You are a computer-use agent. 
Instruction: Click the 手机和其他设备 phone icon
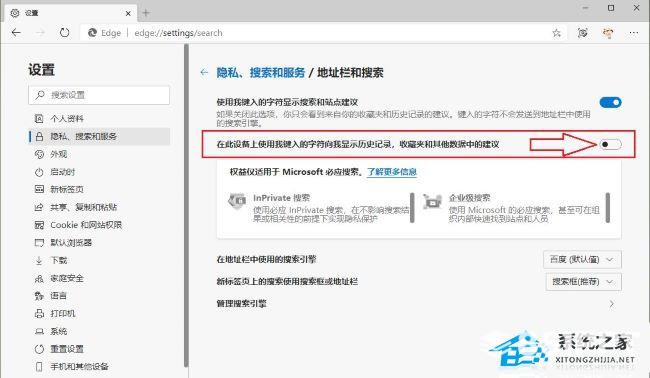[39, 367]
